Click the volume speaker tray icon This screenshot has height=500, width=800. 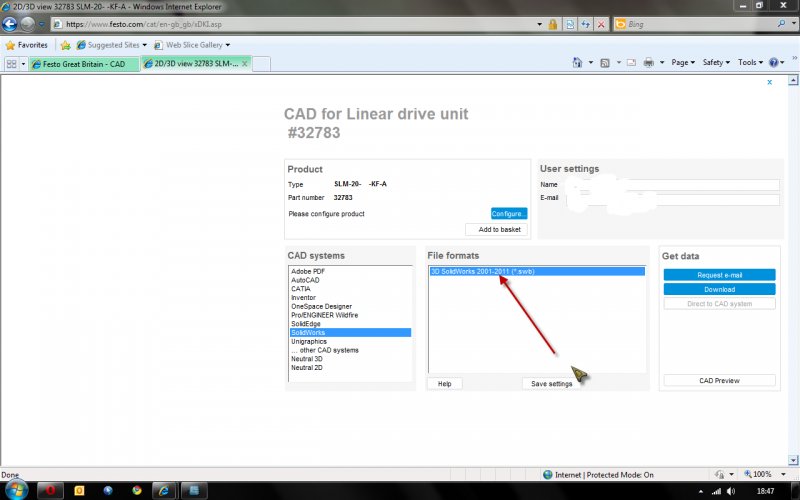pos(731,491)
